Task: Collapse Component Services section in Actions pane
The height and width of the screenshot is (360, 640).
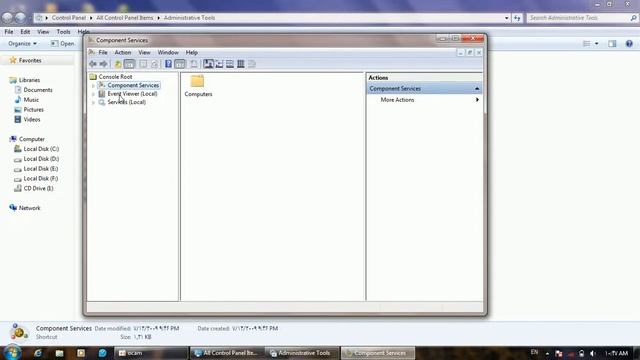Action: [x=477, y=89]
